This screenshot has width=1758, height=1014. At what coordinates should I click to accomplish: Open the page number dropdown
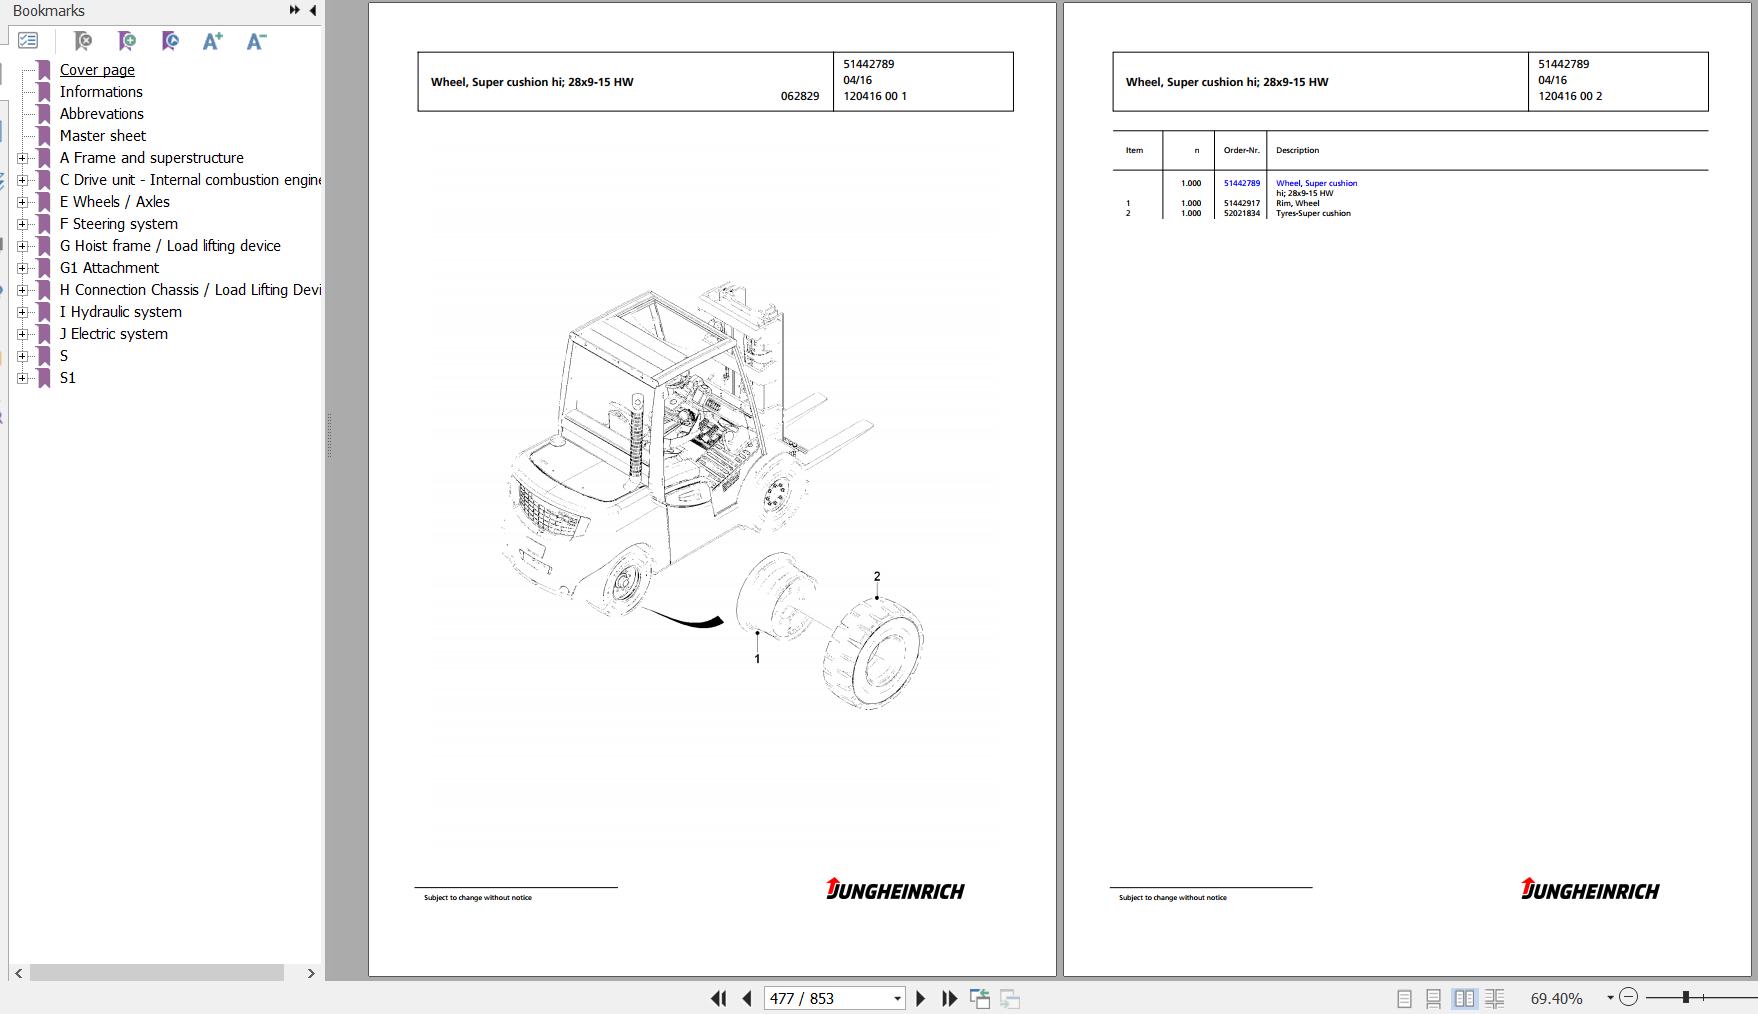coord(897,998)
